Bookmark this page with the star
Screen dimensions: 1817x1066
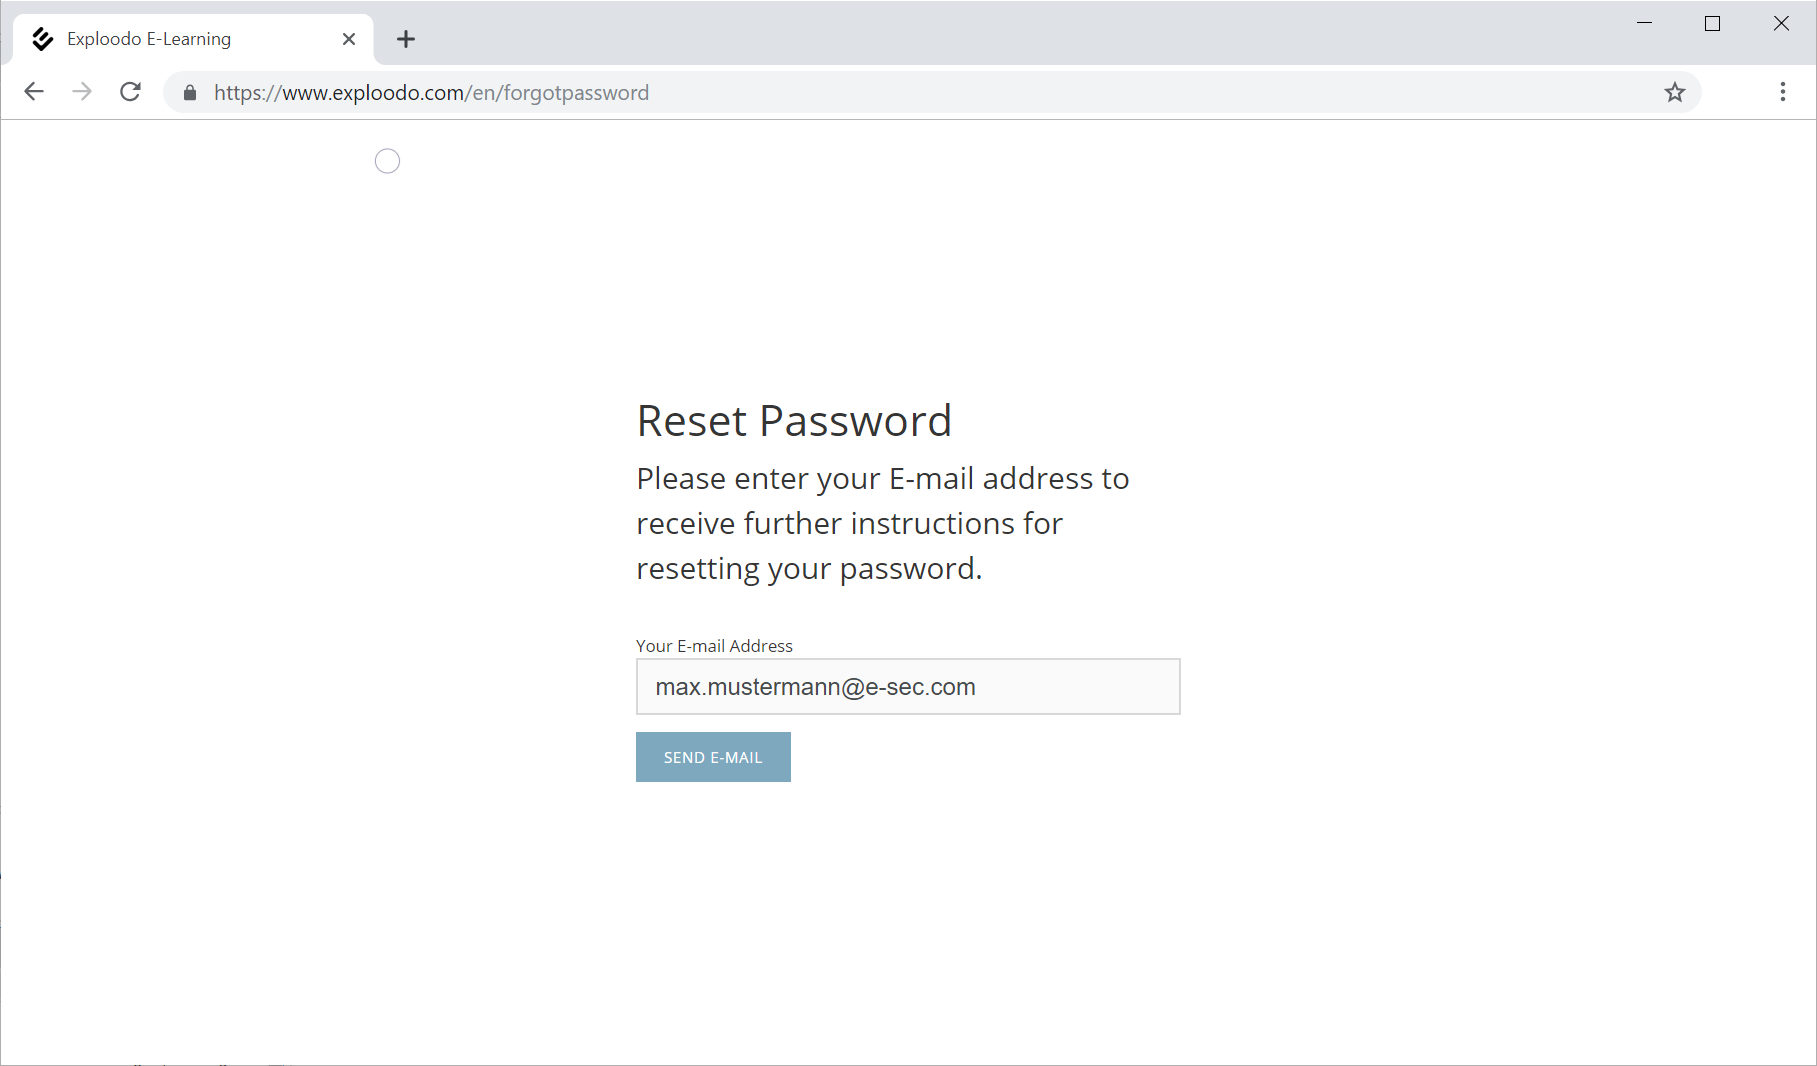point(1674,93)
